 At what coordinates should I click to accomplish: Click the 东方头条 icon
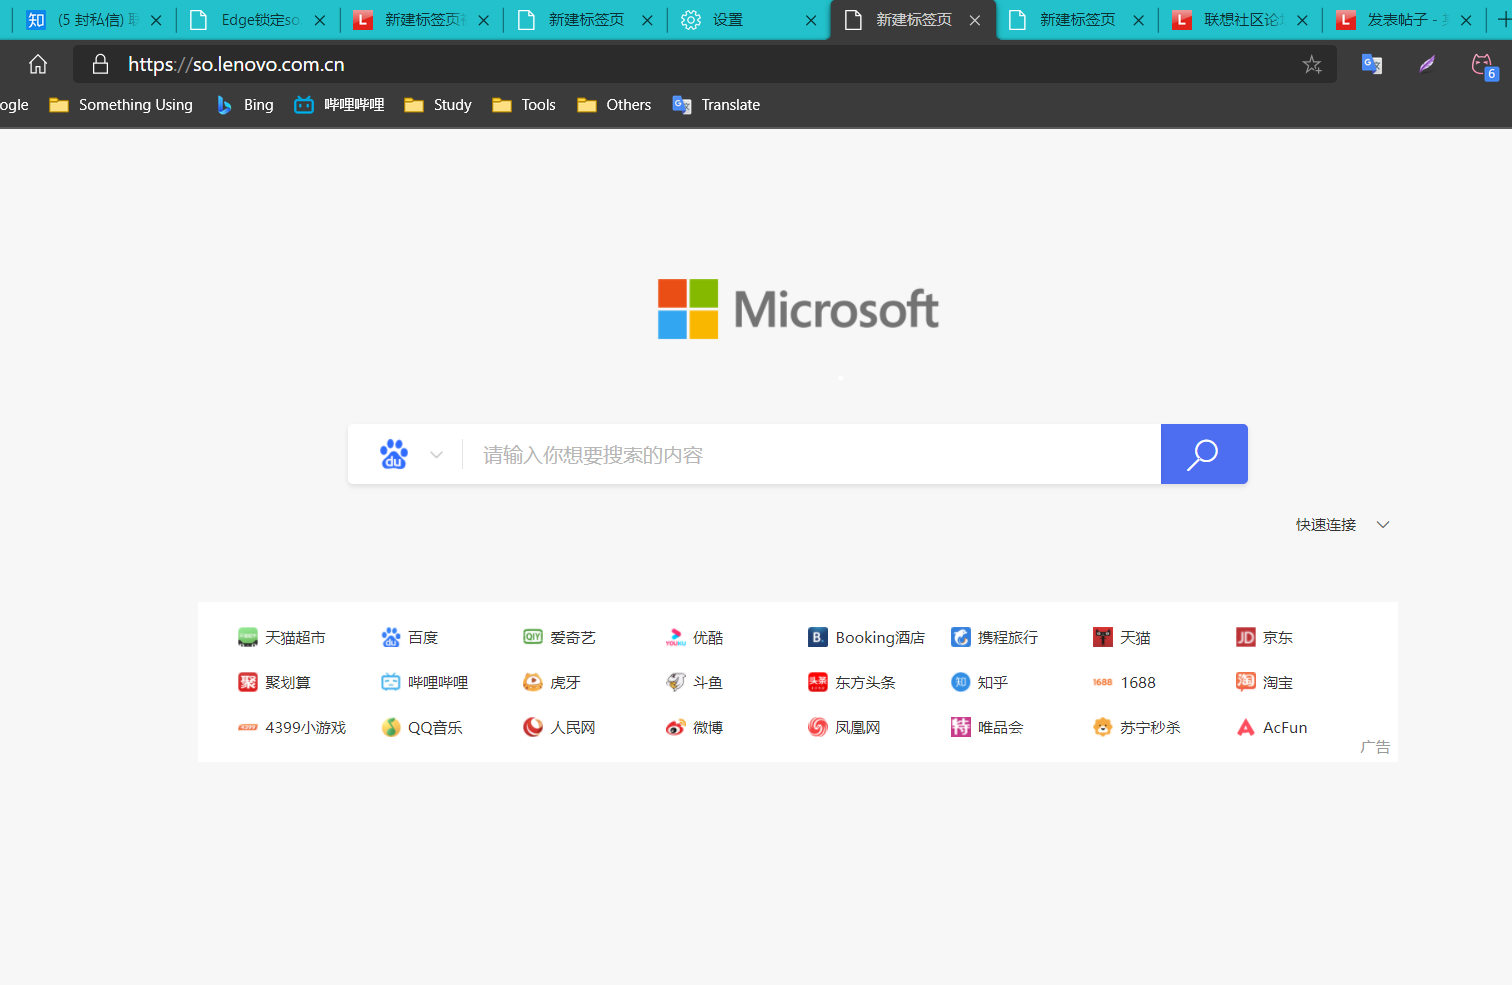click(818, 682)
